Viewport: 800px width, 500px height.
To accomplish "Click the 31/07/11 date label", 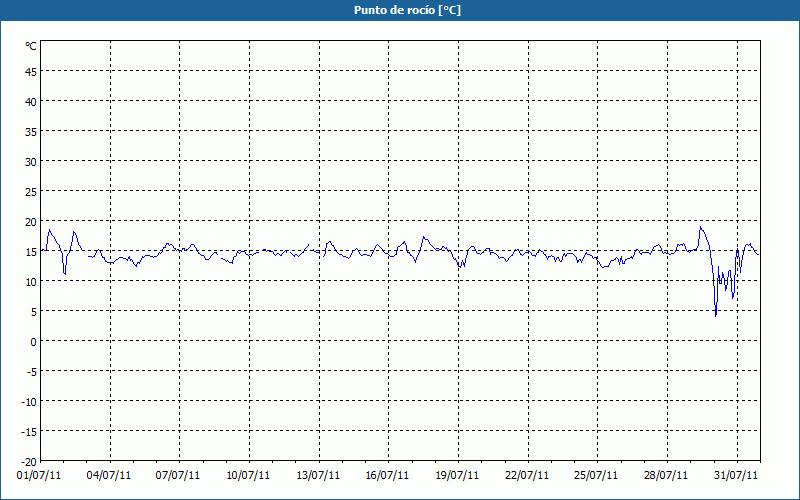I will pos(736,476).
